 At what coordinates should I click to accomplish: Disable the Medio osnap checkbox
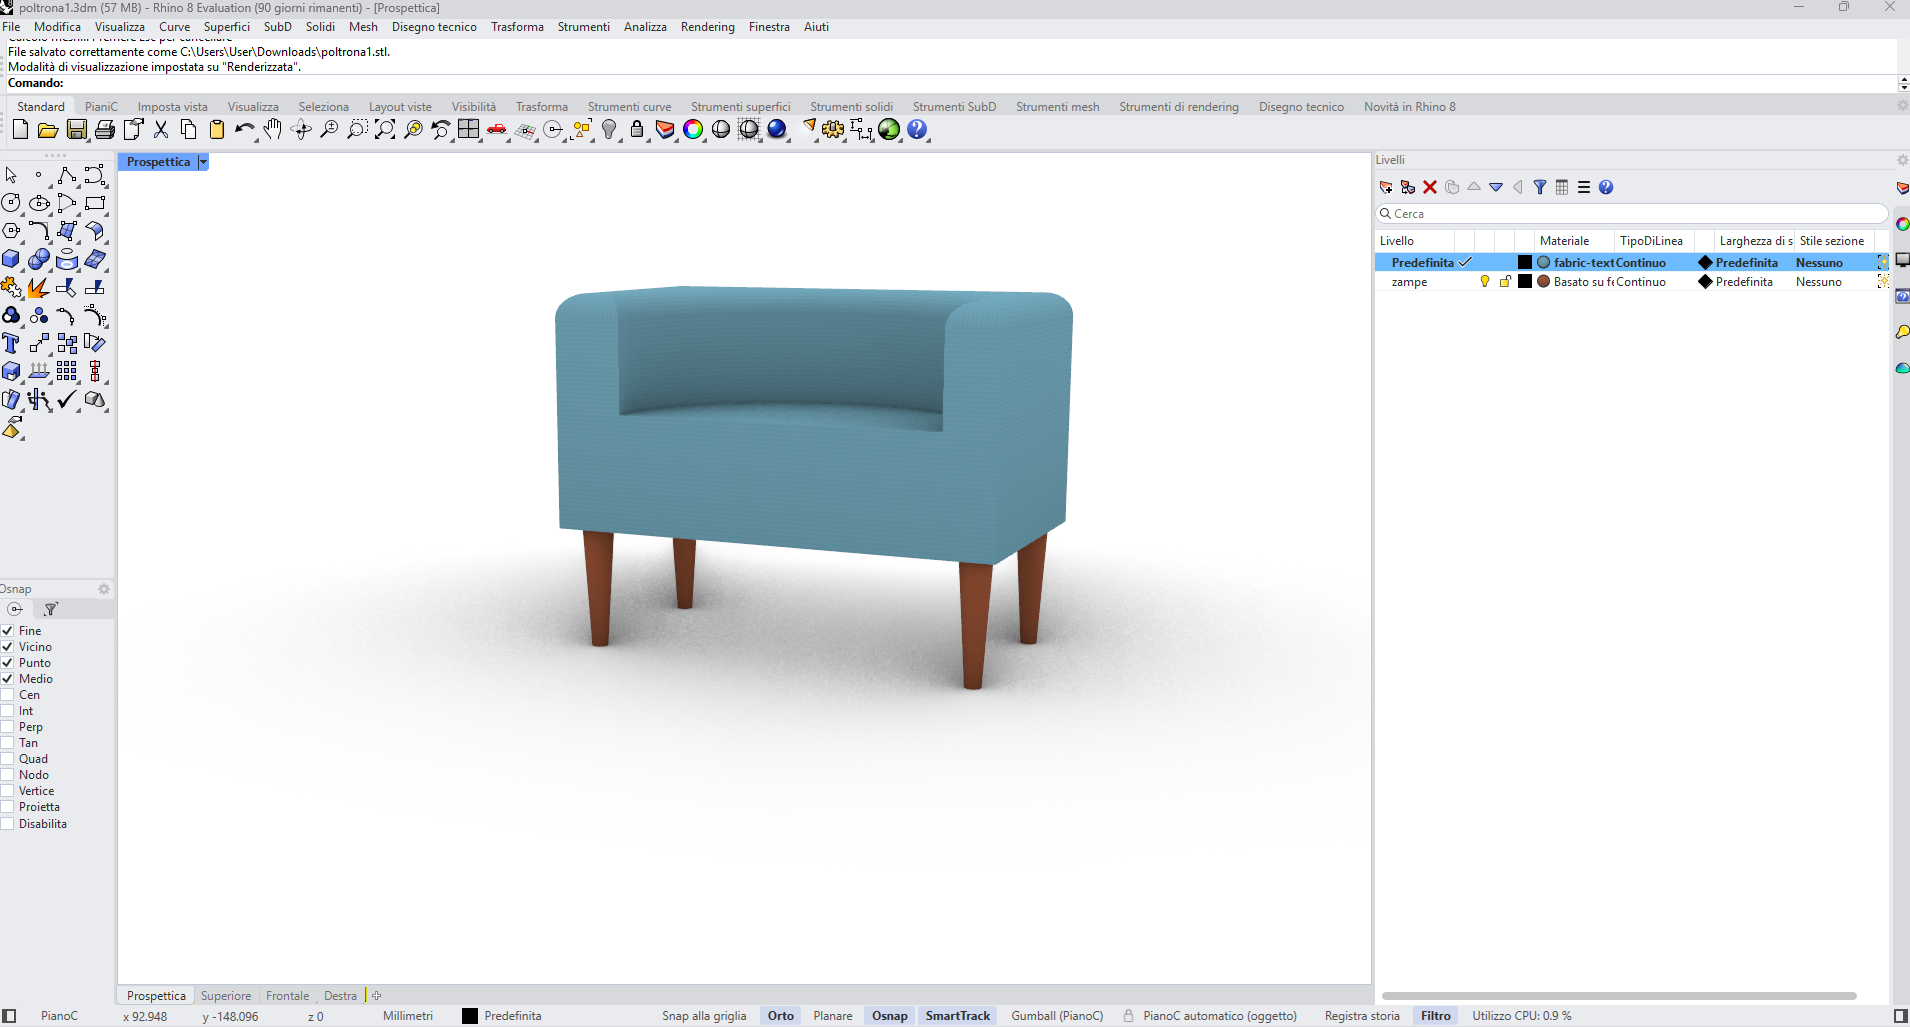coord(9,679)
